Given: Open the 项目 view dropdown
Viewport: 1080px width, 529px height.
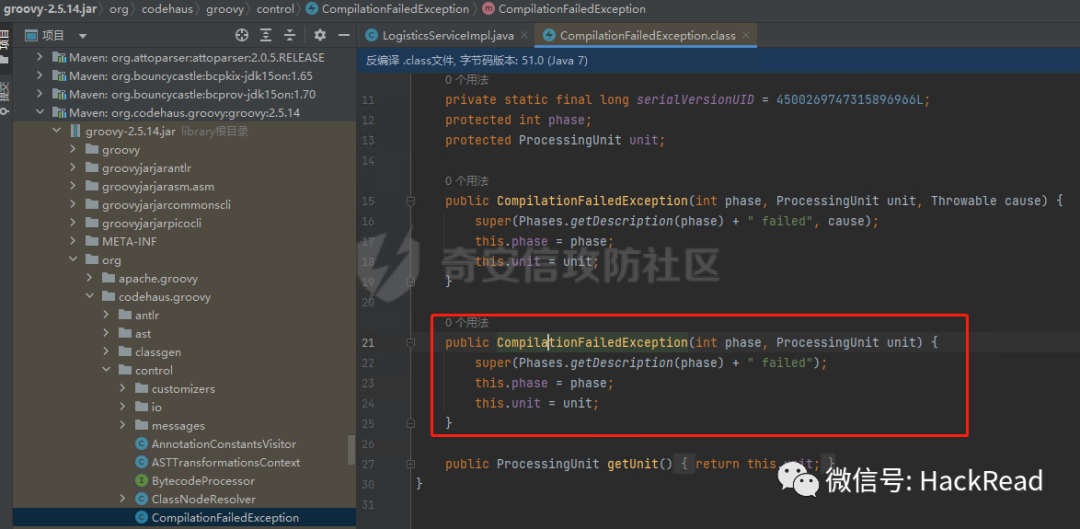Looking at the screenshot, I should (83, 36).
